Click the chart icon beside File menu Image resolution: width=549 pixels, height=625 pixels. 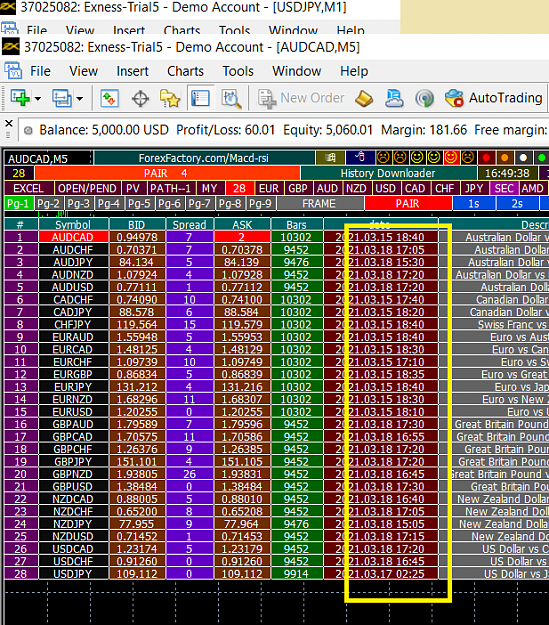(x=13, y=71)
